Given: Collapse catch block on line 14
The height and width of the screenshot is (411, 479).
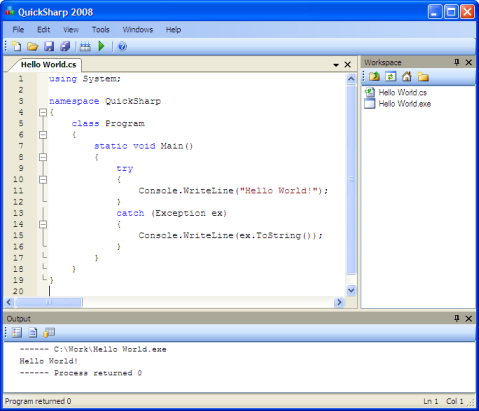Looking at the screenshot, I should point(43,224).
